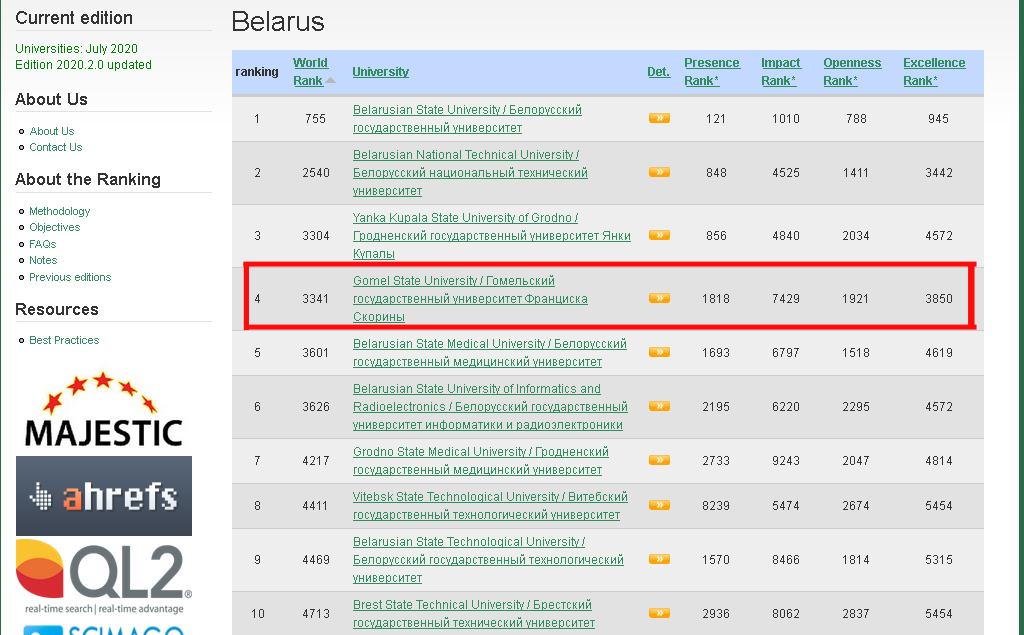Click presence rank value 8239
This screenshot has height=635, width=1024.
(716, 506)
